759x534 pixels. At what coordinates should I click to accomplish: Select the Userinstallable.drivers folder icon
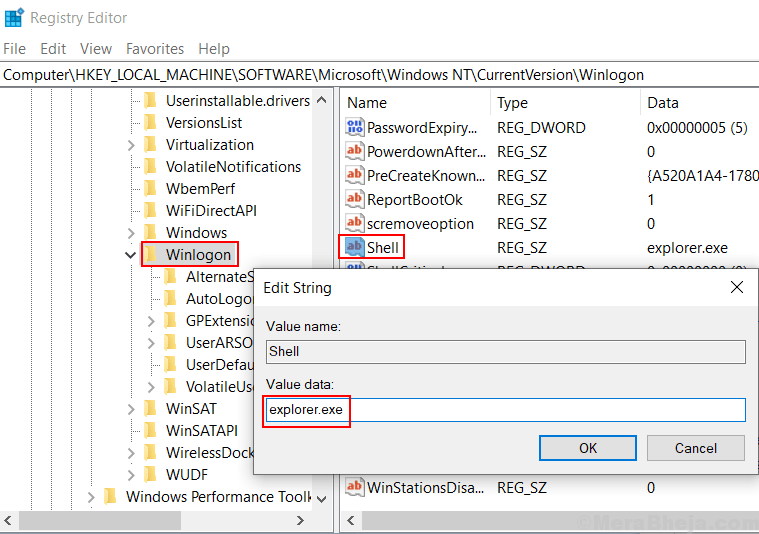pyautogui.click(x=151, y=101)
